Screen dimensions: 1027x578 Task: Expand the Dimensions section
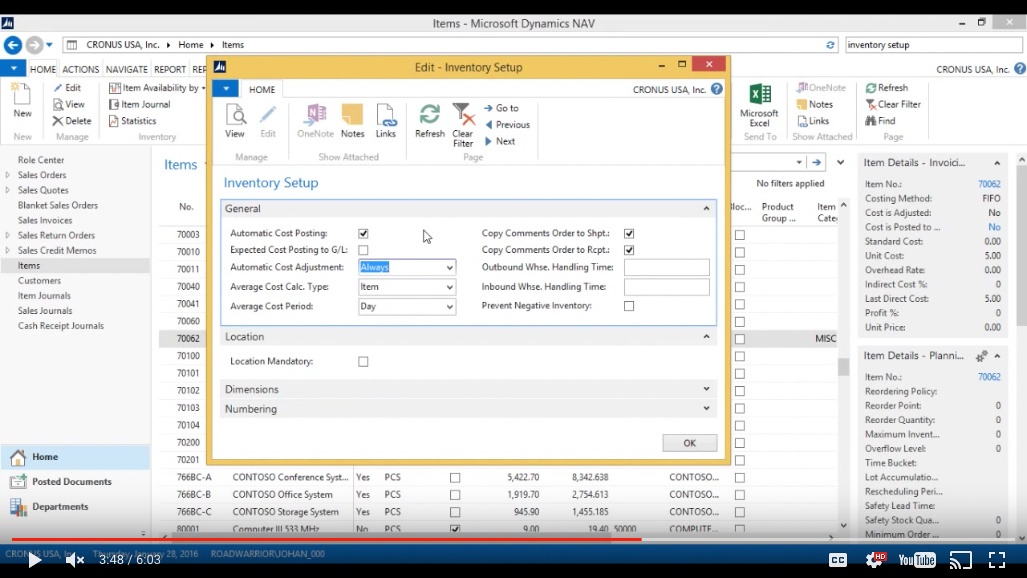tap(706, 389)
